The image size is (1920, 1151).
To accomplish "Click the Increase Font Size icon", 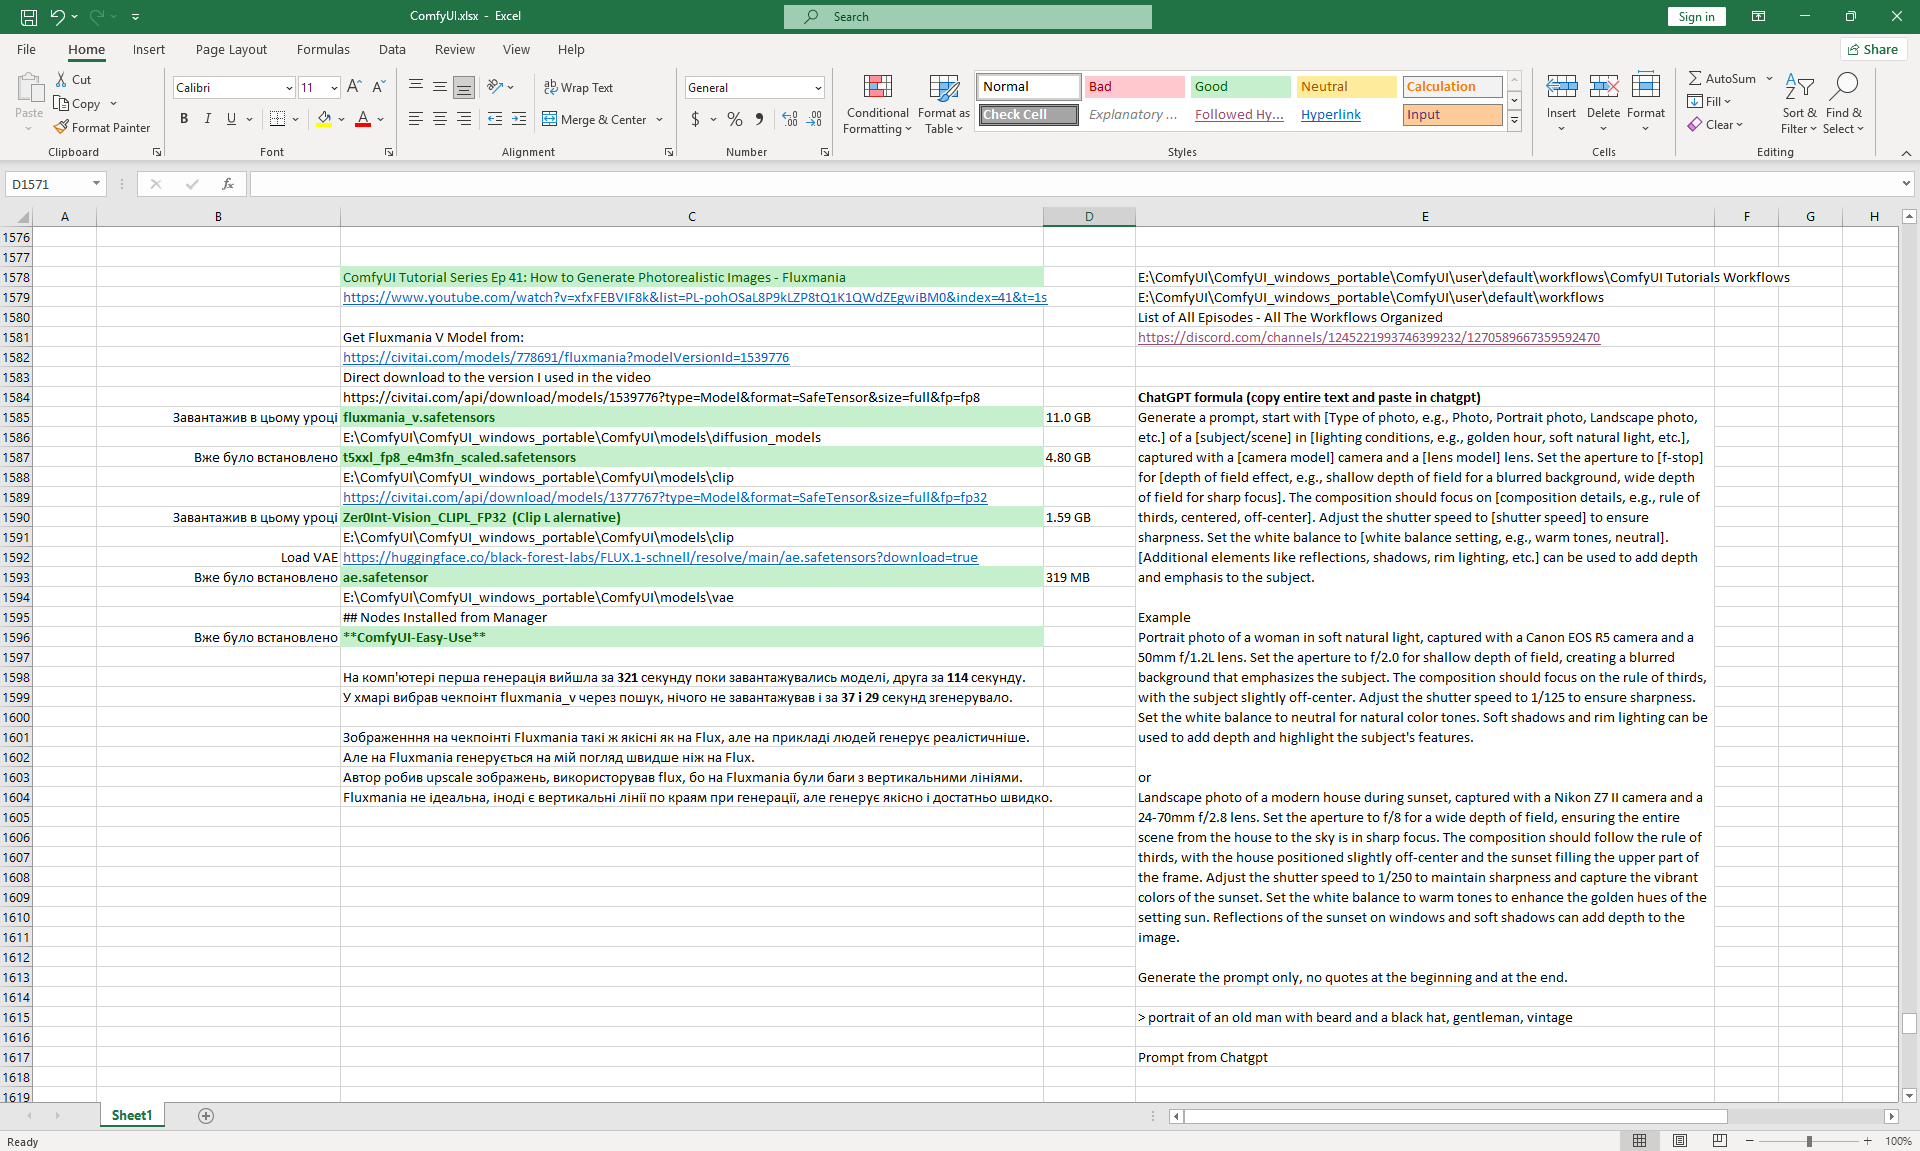I will (354, 87).
